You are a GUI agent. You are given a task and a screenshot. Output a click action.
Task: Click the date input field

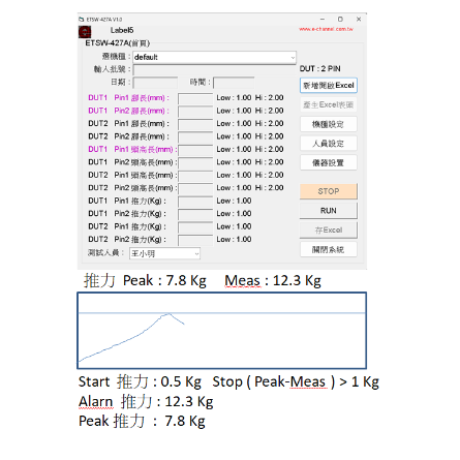[155, 83]
